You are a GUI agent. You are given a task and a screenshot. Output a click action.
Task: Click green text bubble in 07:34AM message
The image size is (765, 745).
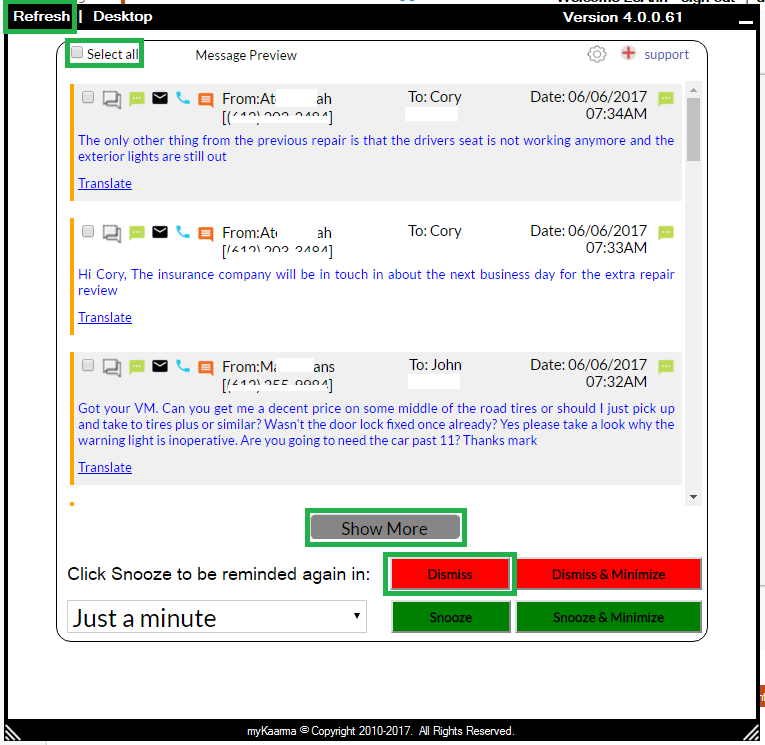(137, 99)
